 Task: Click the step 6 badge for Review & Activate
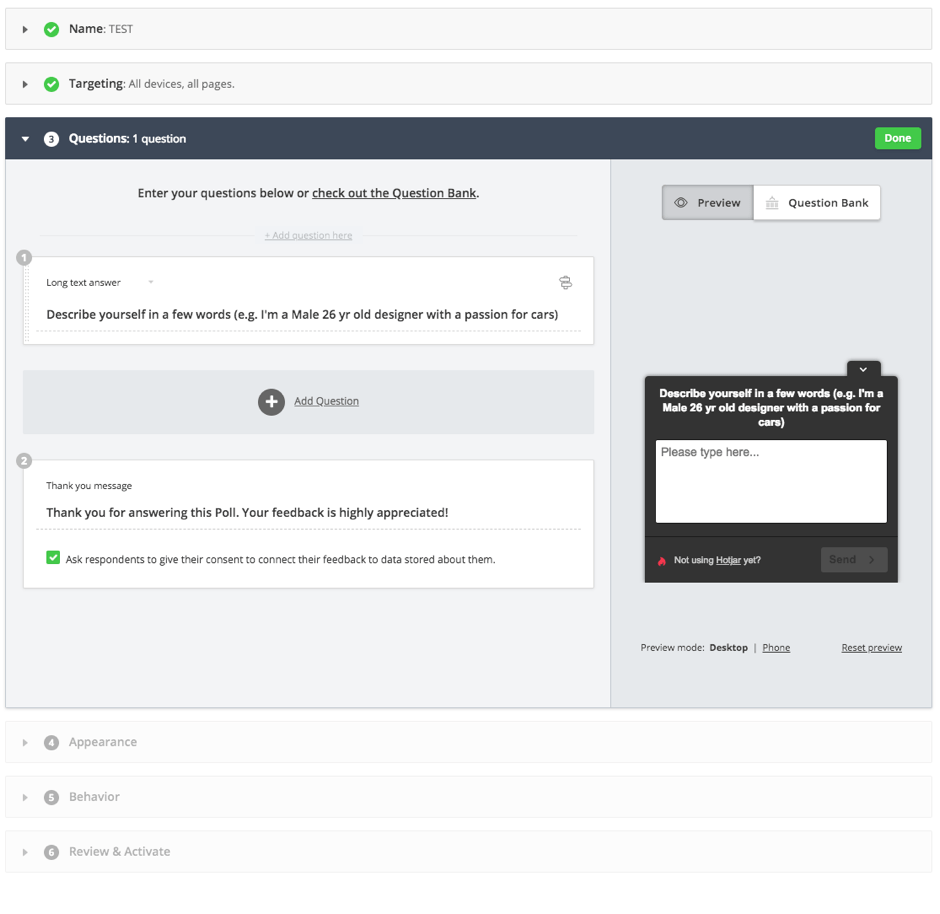coord(52,852)
